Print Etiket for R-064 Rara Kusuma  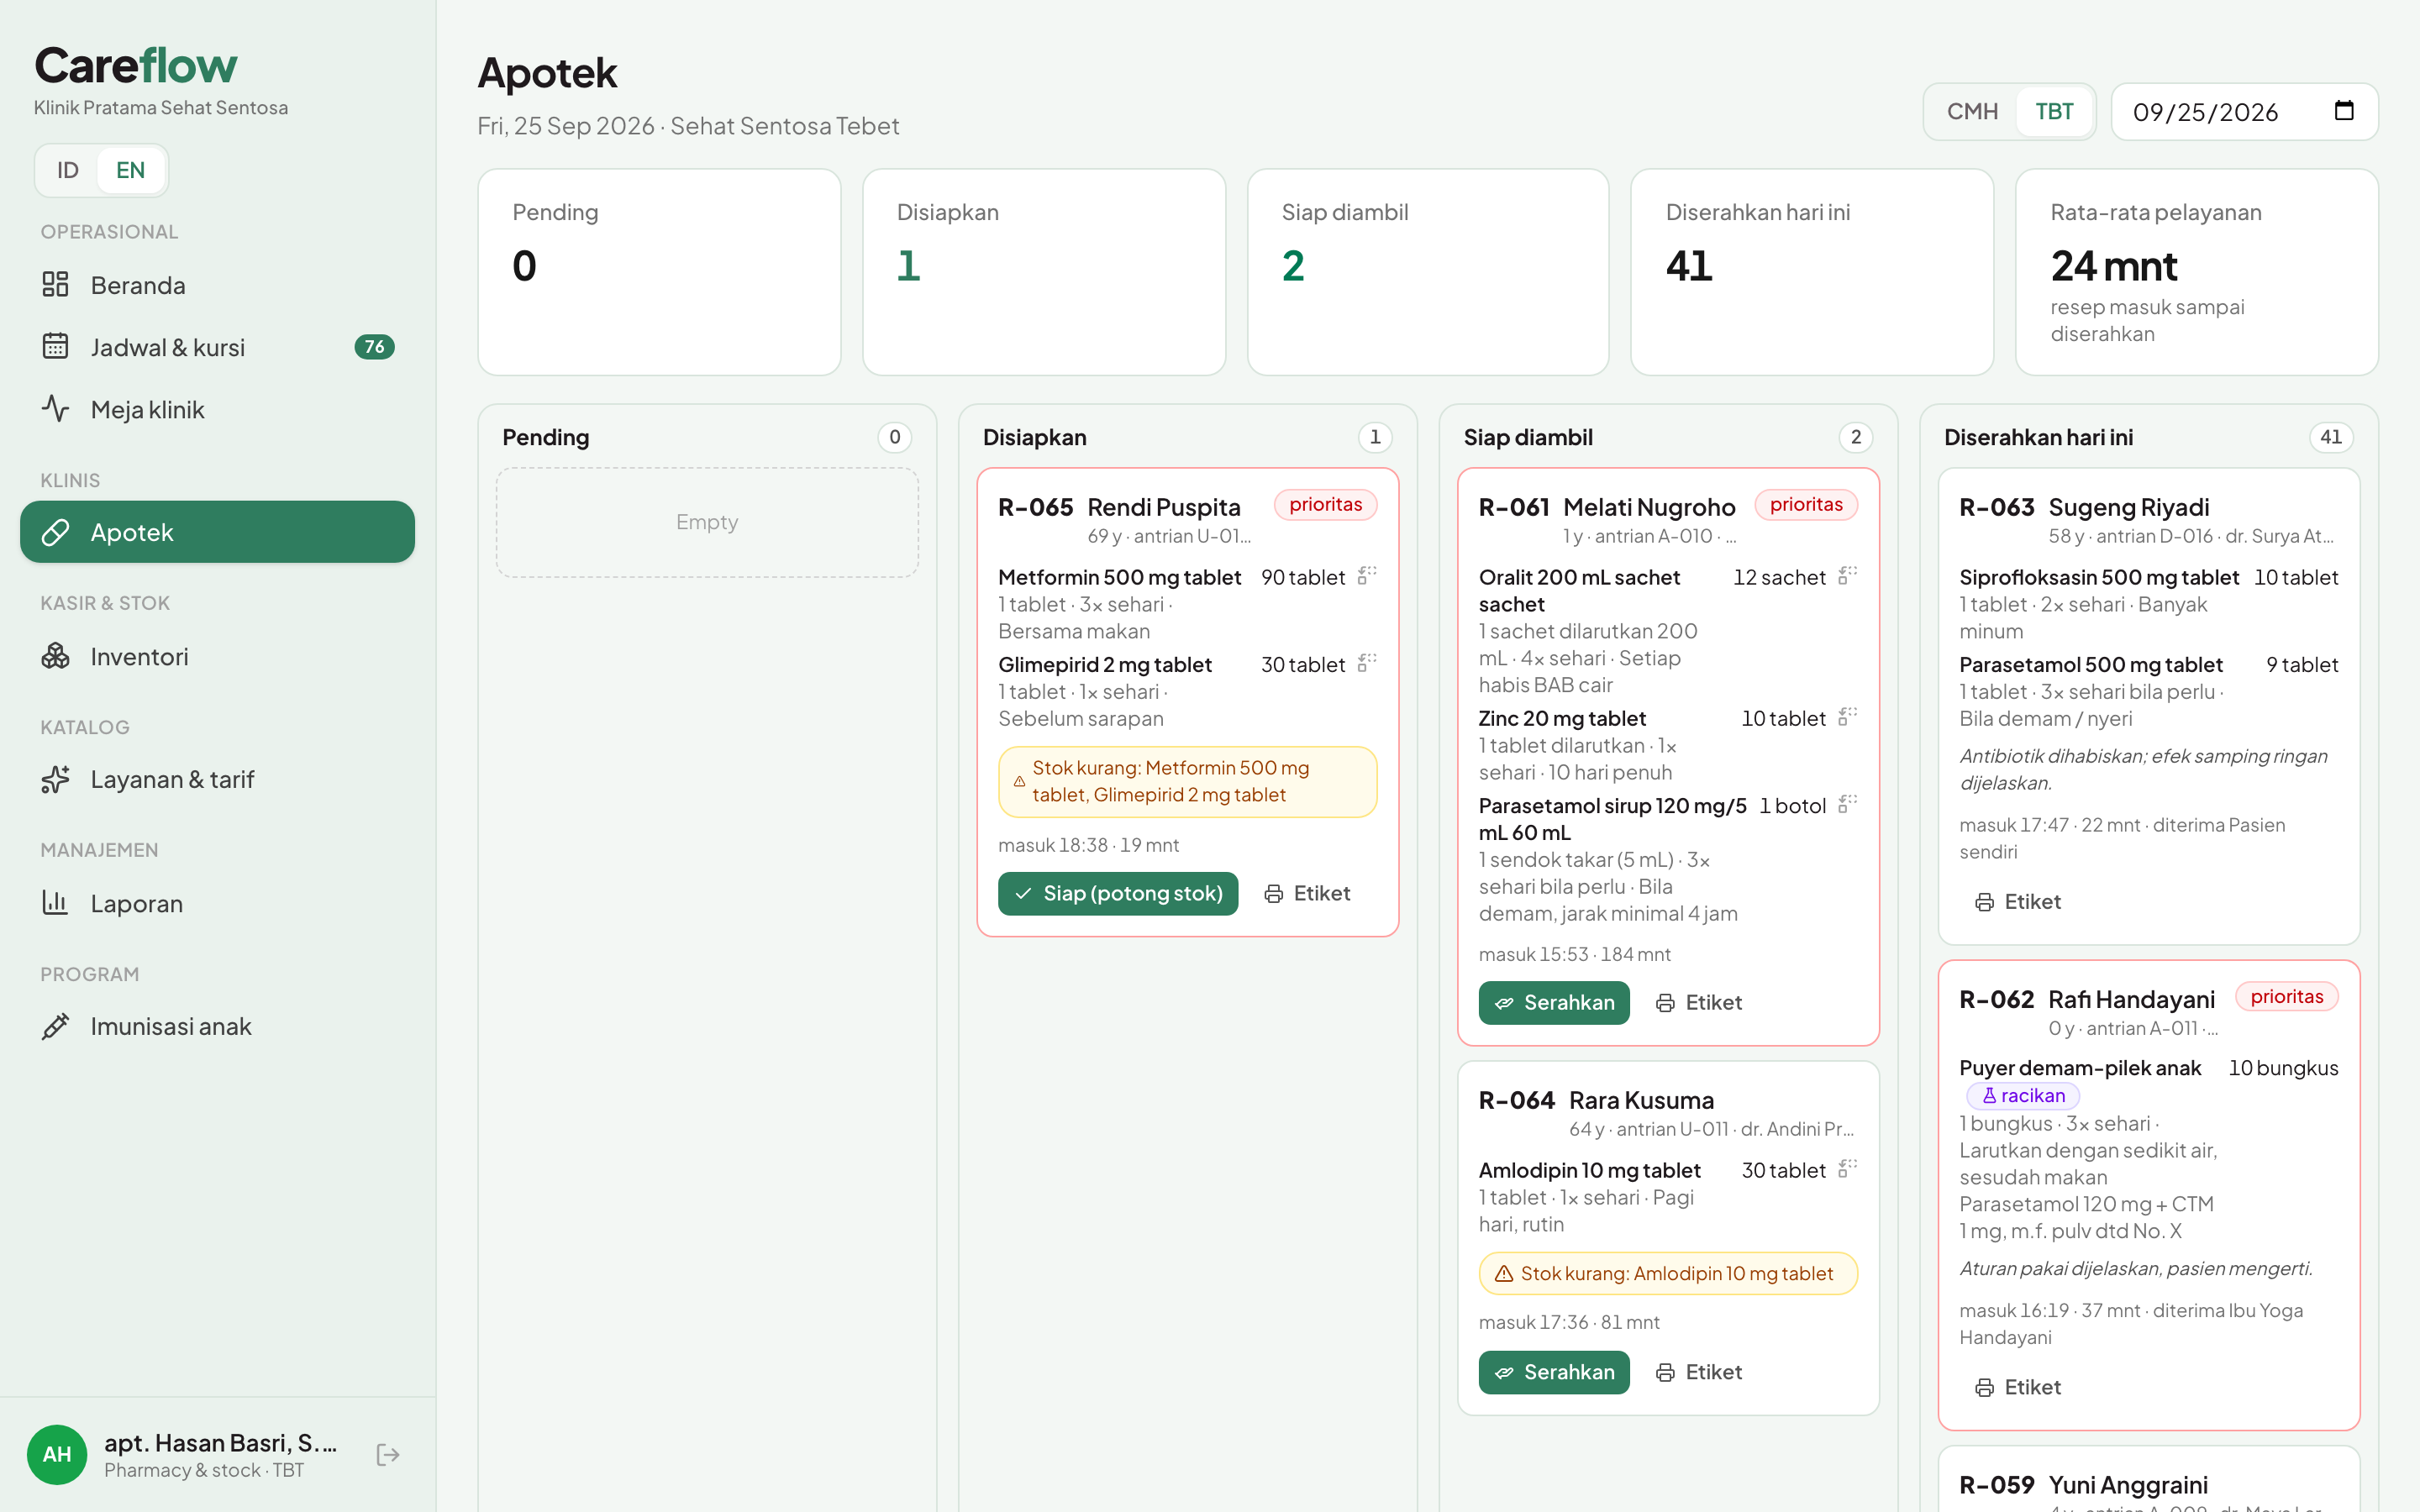tap(1699, 1372)
